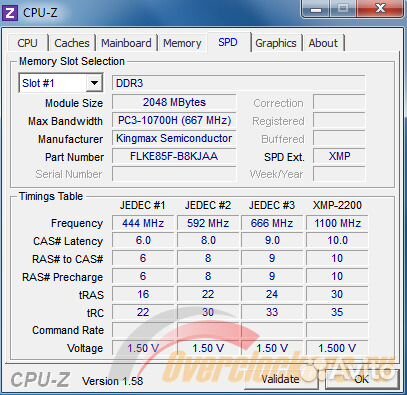This screenshot has width=407, height=395.
Task: Select the 2048 MBytes module size value
Action: (x=174, y=102)
